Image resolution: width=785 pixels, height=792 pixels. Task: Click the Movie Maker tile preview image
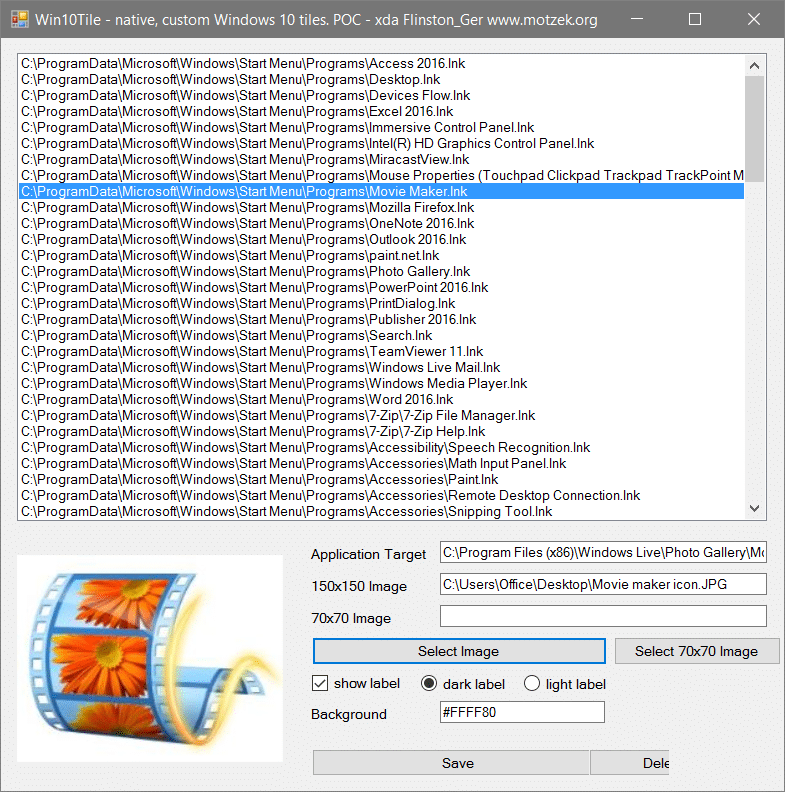click(150, 659)
